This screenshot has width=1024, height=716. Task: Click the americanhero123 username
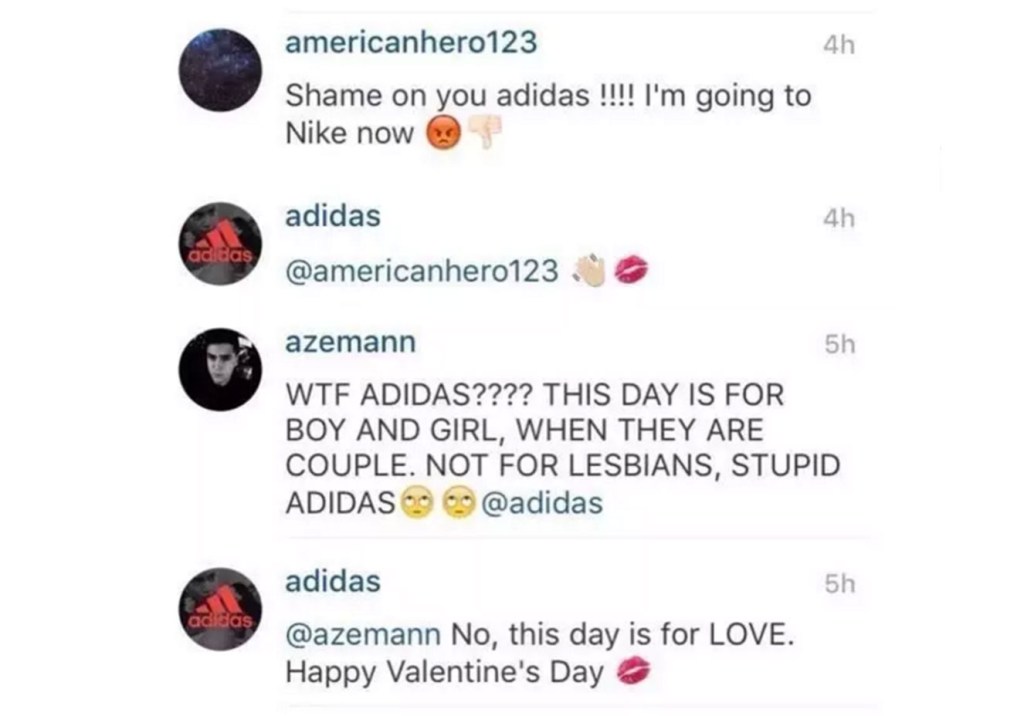(411, 42)
